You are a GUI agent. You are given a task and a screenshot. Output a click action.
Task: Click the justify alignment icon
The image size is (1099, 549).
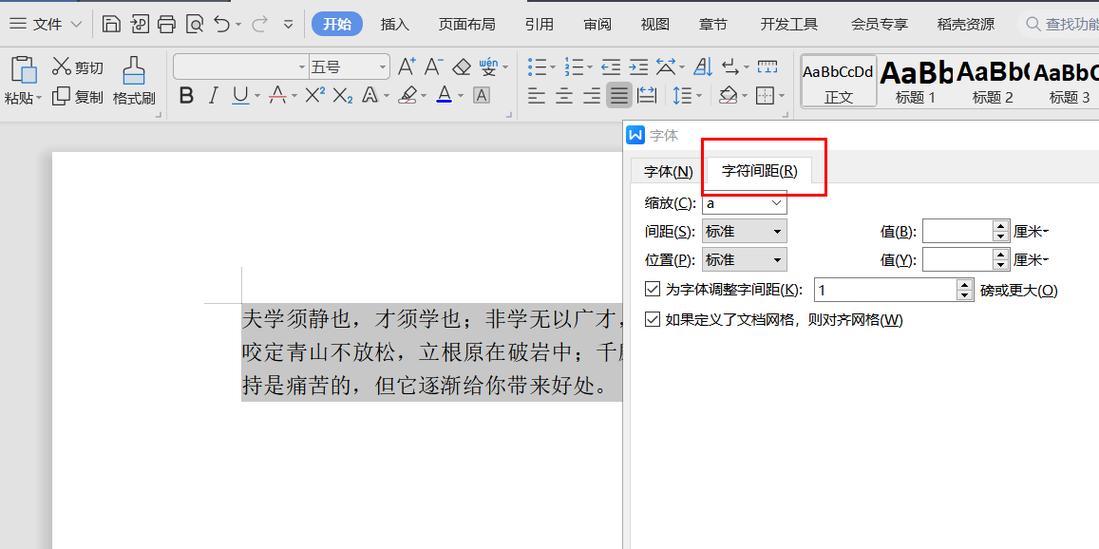(619, 96)
